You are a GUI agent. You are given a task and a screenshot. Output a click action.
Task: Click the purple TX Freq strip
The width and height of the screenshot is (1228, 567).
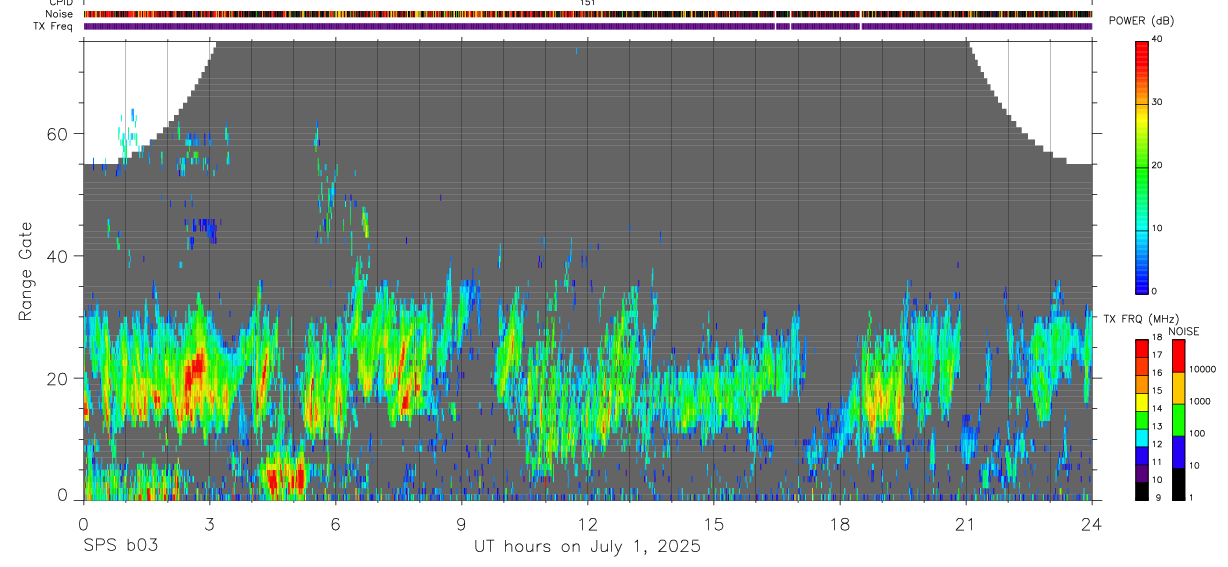click(588, 26)
